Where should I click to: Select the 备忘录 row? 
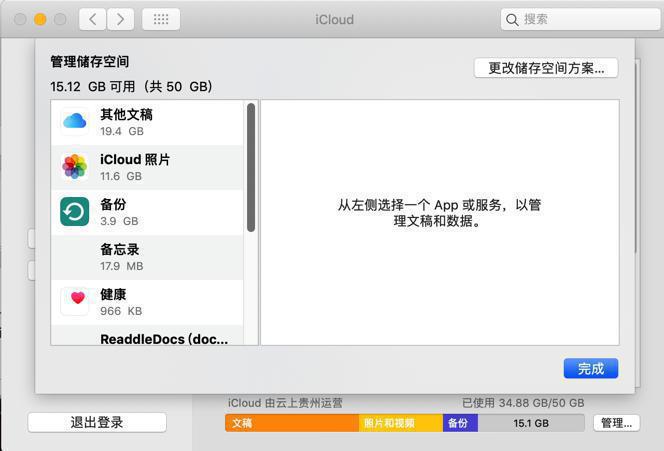coord(147,257)
